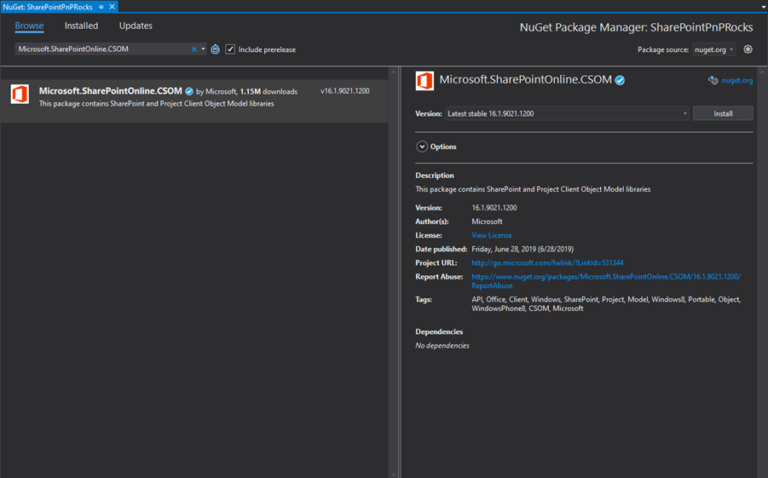
Task: Open the View License link
Action: 491,235
